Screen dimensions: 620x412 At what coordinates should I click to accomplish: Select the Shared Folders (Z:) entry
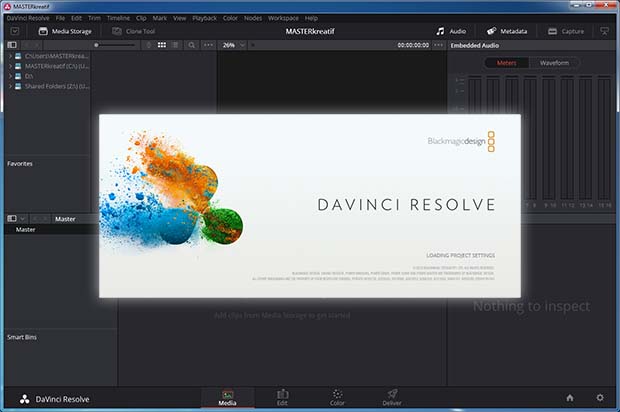(57, 86)
